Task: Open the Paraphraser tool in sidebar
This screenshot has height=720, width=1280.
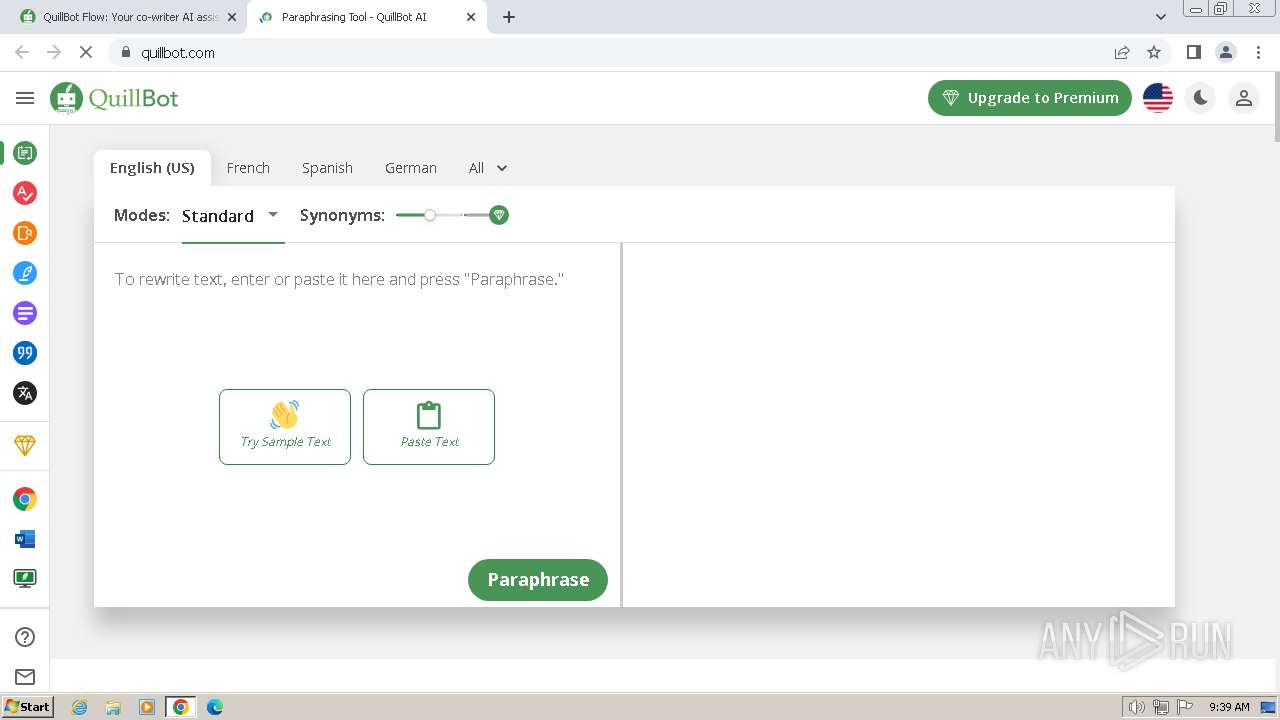Action: (25, 153)
